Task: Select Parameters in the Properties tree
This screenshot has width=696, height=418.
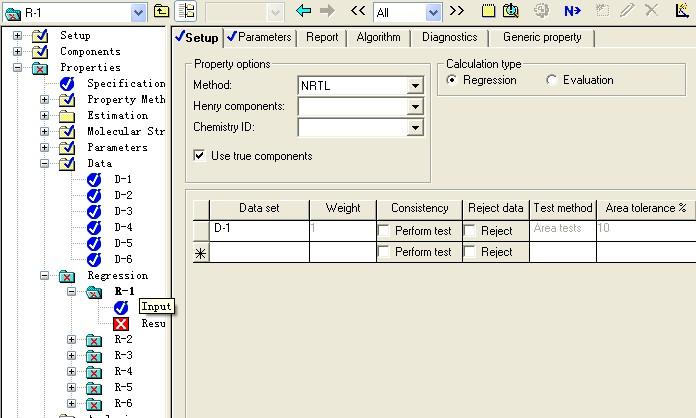Action: click(x=117, y=147)
